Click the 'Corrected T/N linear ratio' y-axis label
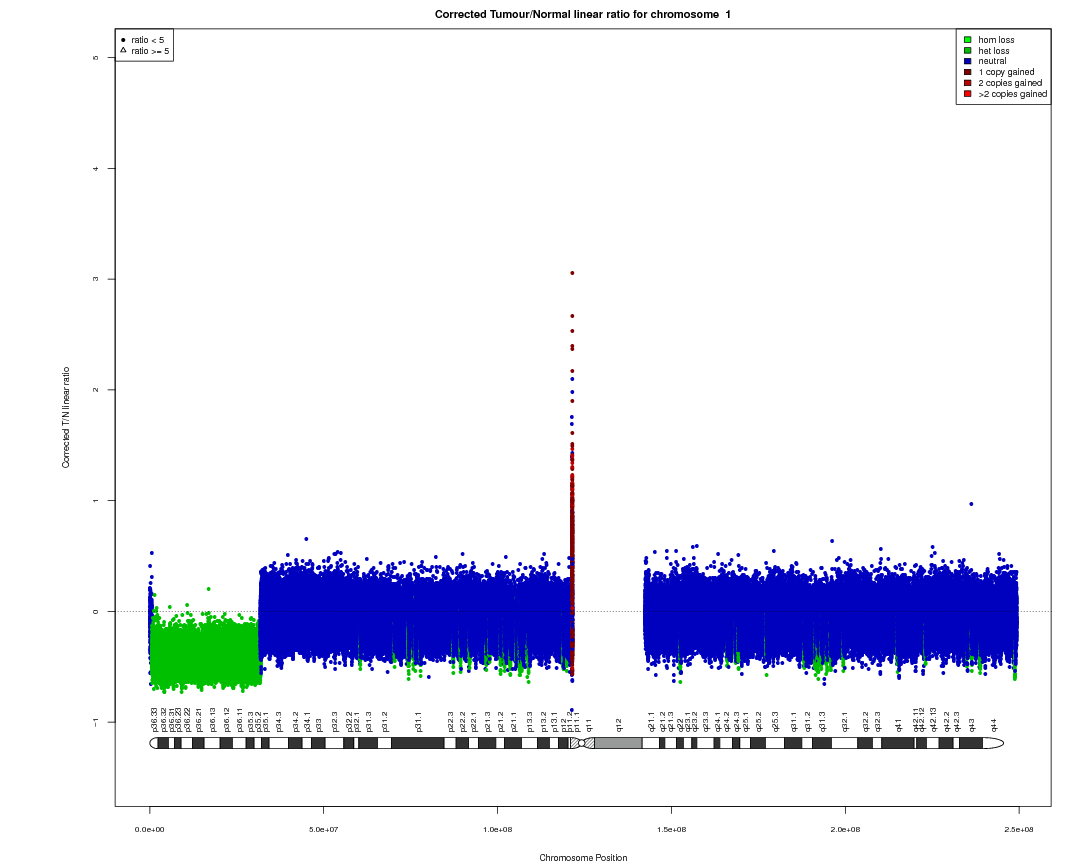Screen dimensions: 1080x864 point(66,418)
